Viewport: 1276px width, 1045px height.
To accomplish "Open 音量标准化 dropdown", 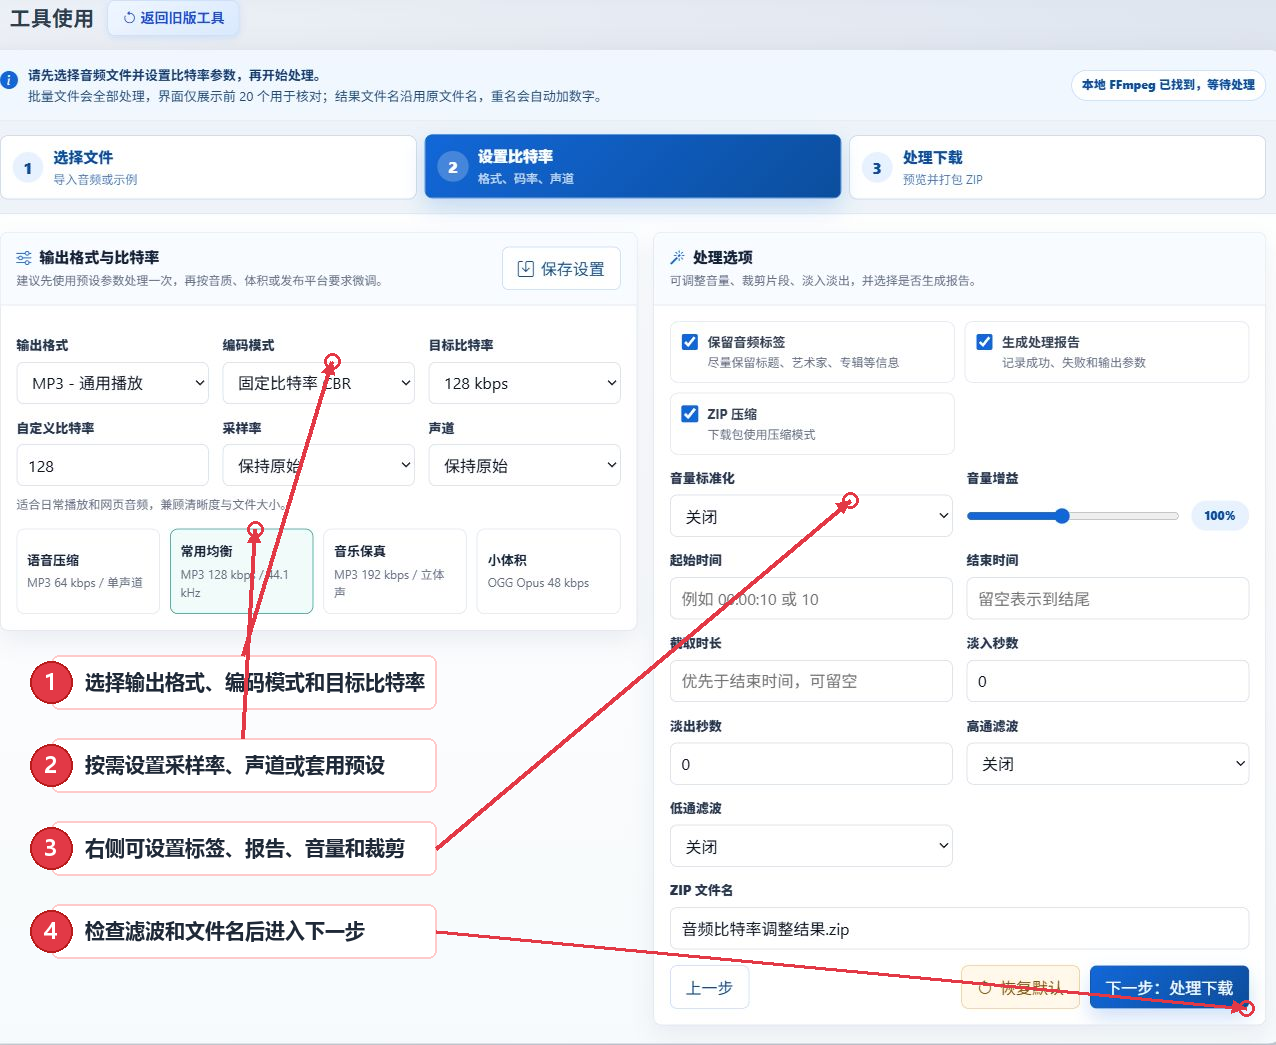I will click(x=811, y=516).
